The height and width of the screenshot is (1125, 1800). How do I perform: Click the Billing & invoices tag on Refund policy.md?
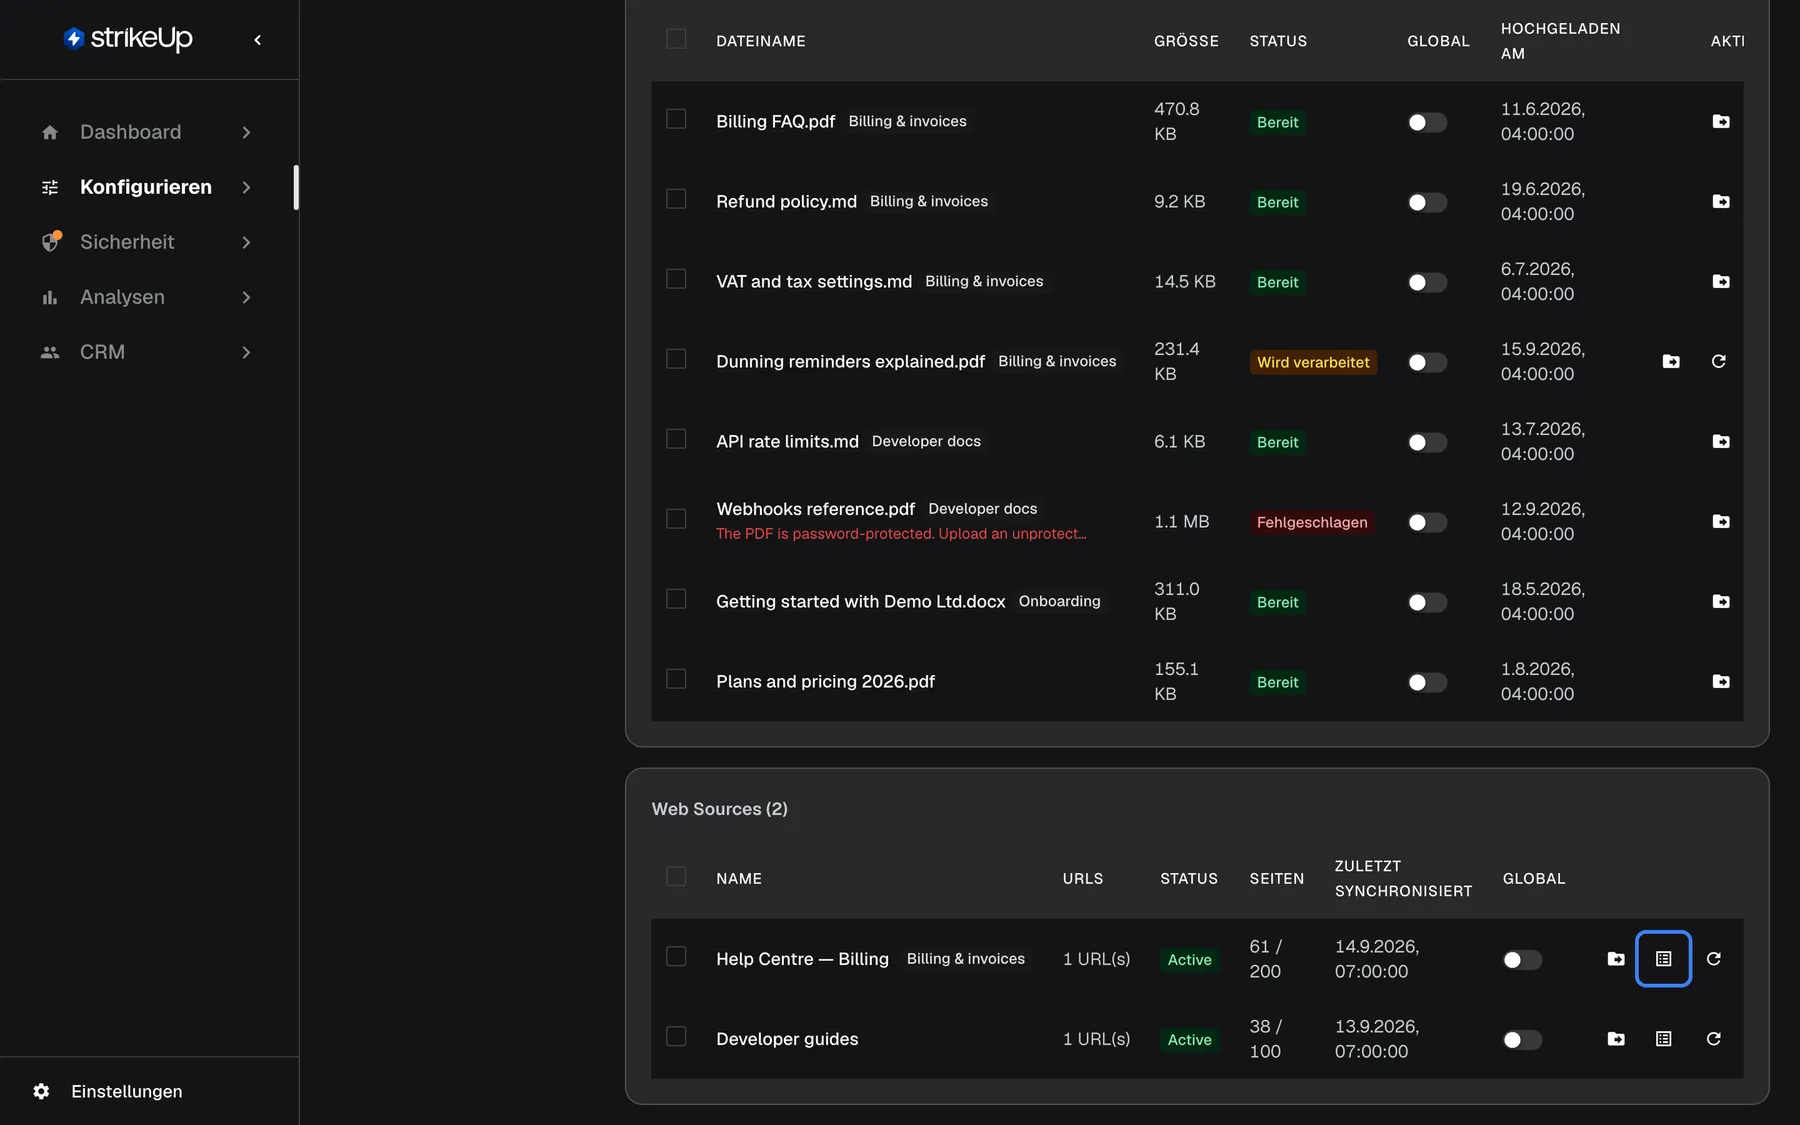tap(928, 201)
